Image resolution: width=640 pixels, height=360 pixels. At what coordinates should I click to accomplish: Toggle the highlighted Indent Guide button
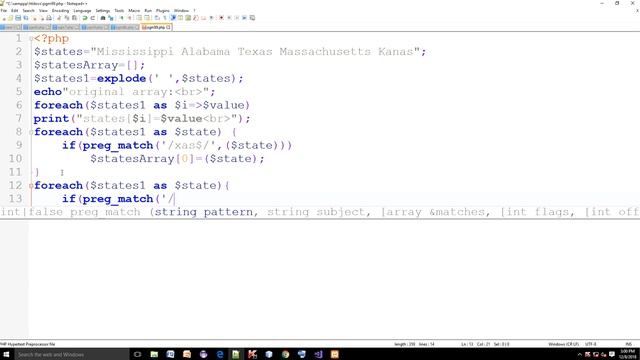pos(173,18)
